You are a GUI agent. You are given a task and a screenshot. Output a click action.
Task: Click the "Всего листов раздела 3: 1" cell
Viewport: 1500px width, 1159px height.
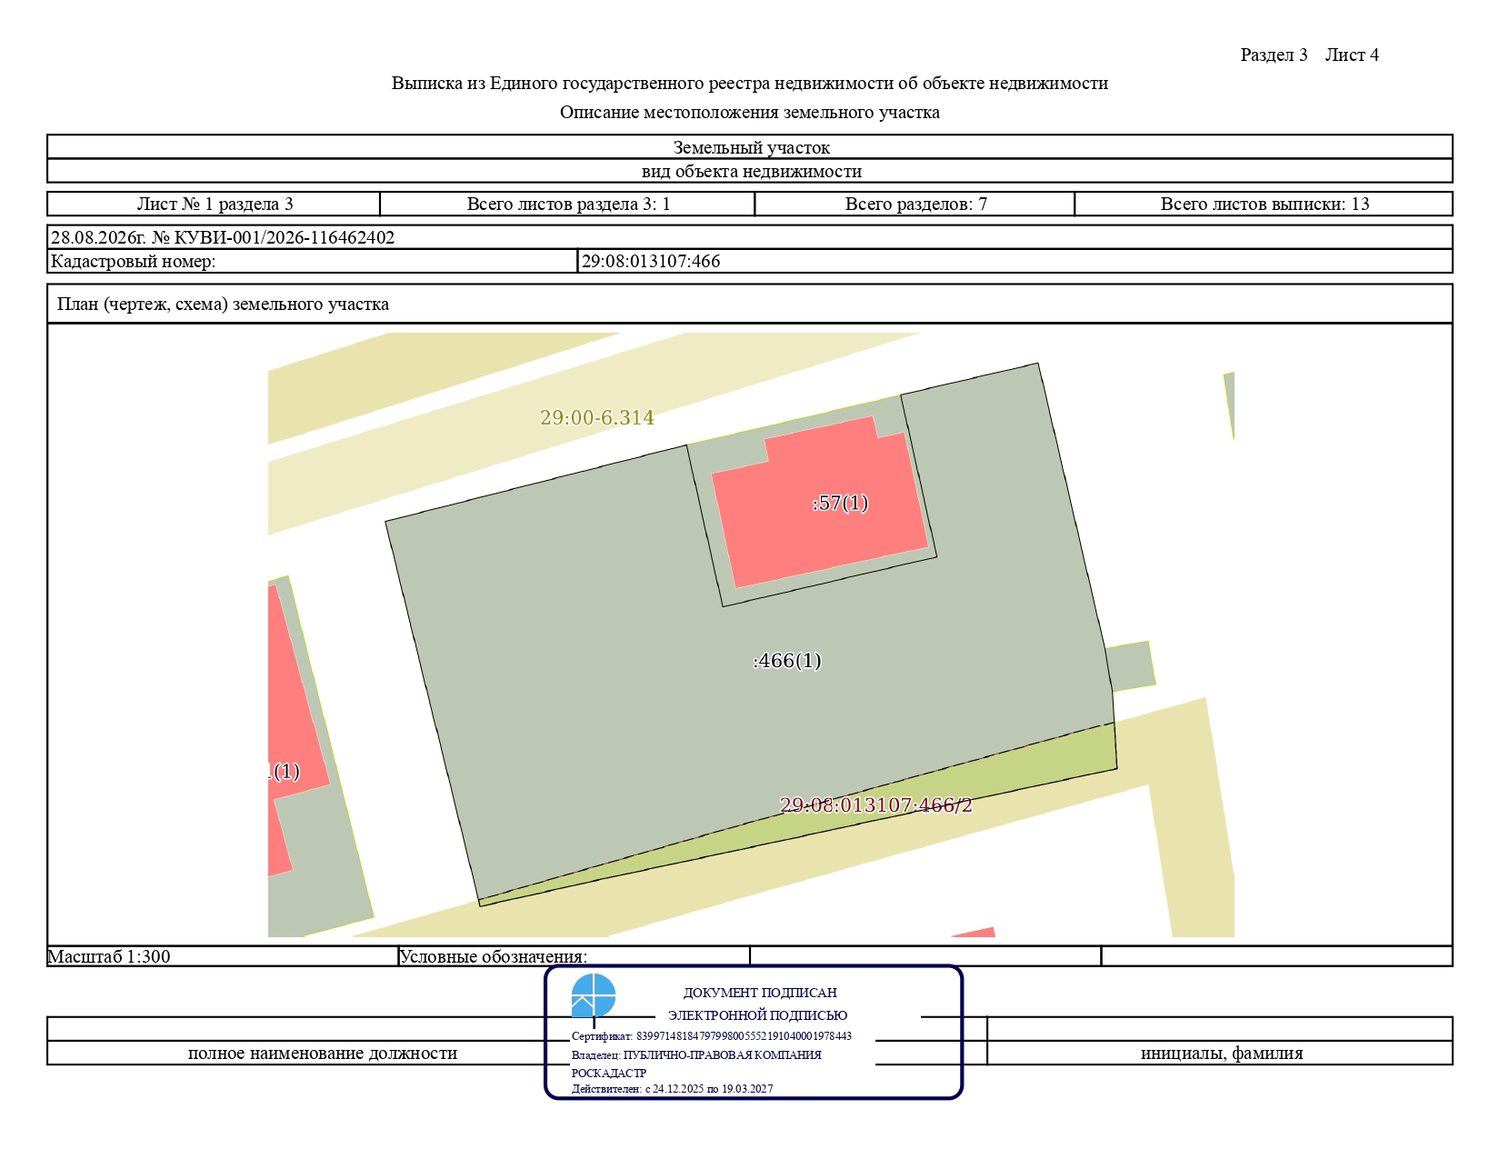(x=568, y=204)
